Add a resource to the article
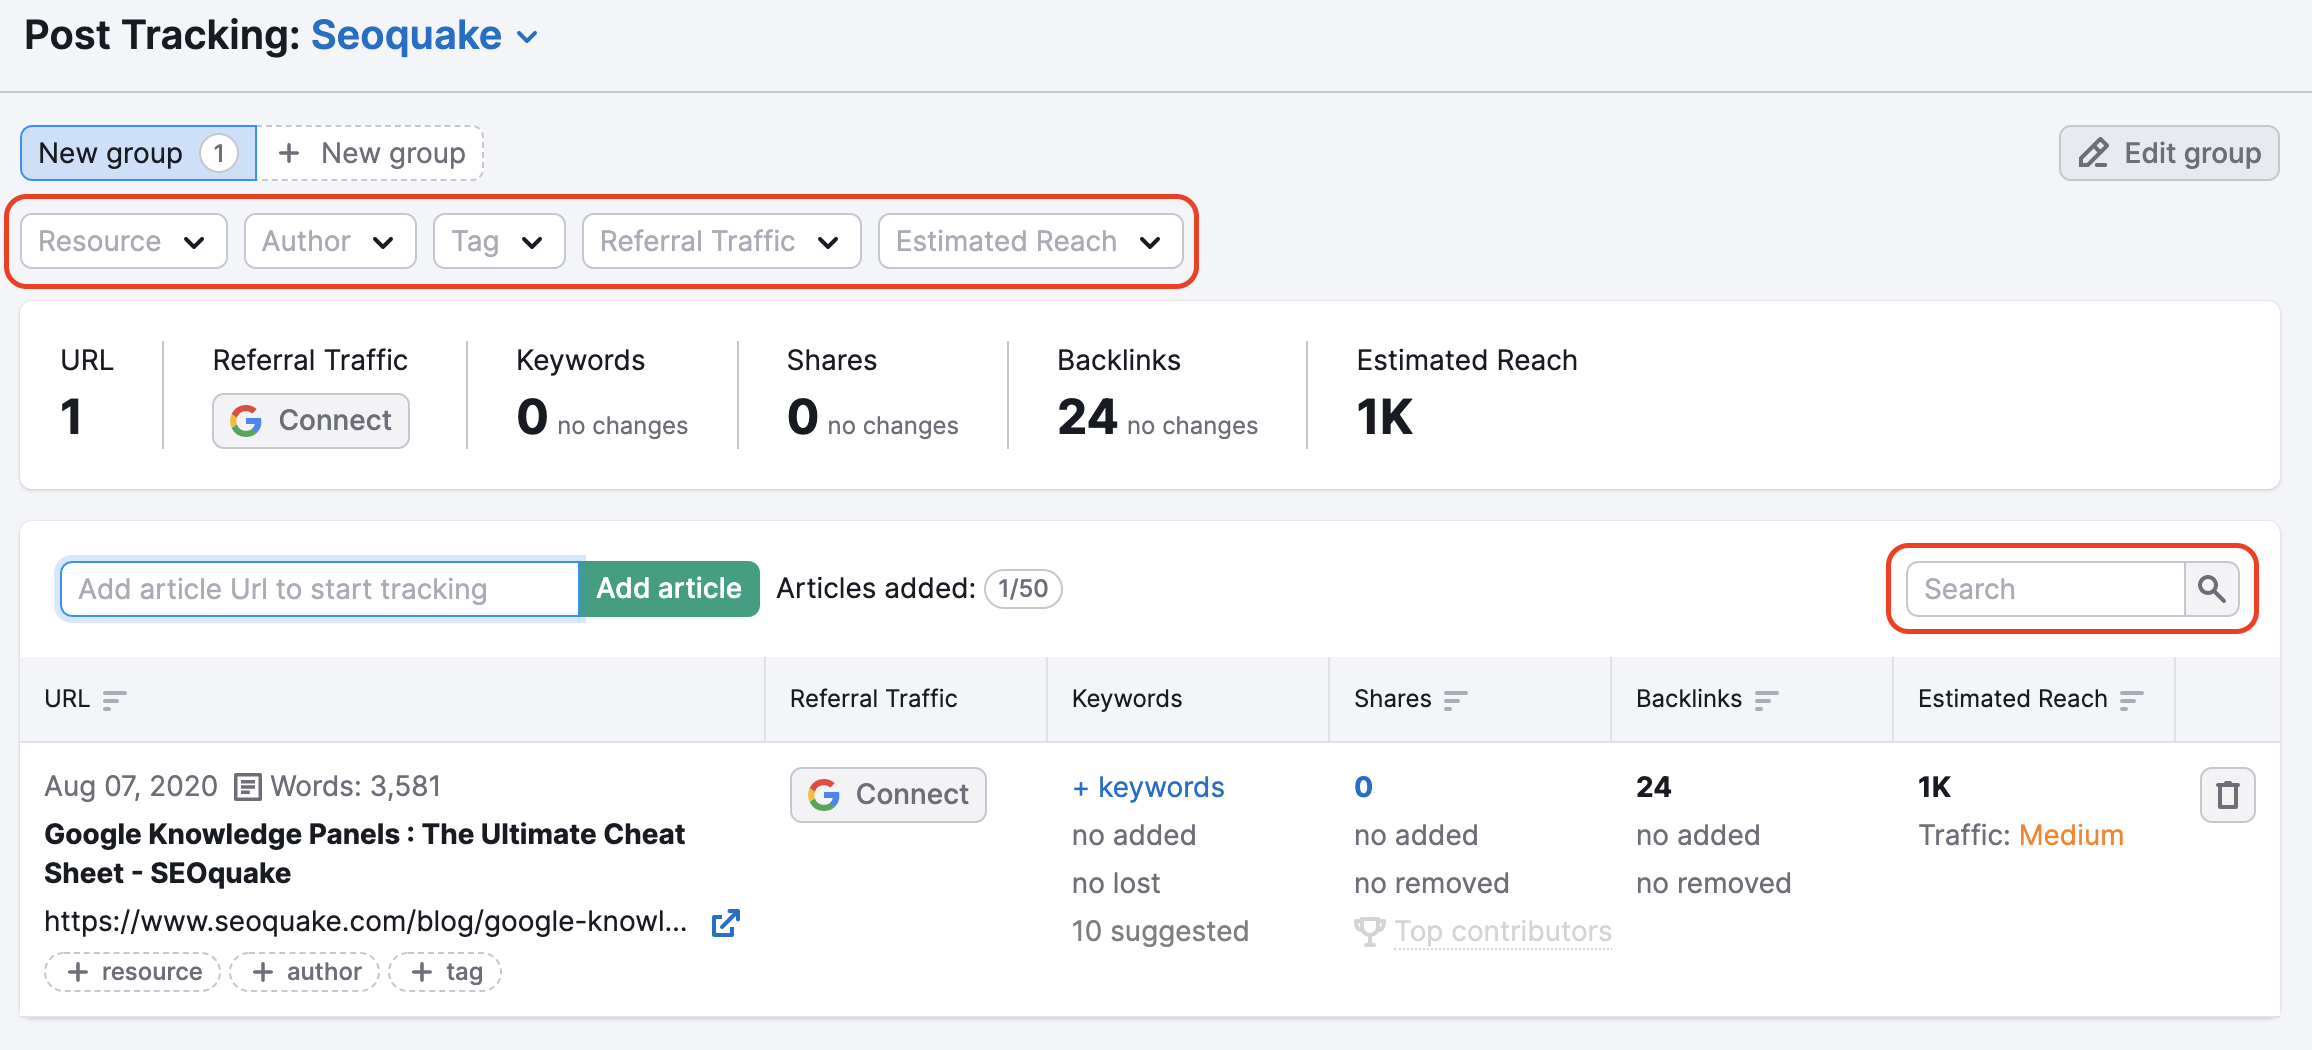Image resolution: width=2312 pixels, height=1050 pixels. click(132, 972)
